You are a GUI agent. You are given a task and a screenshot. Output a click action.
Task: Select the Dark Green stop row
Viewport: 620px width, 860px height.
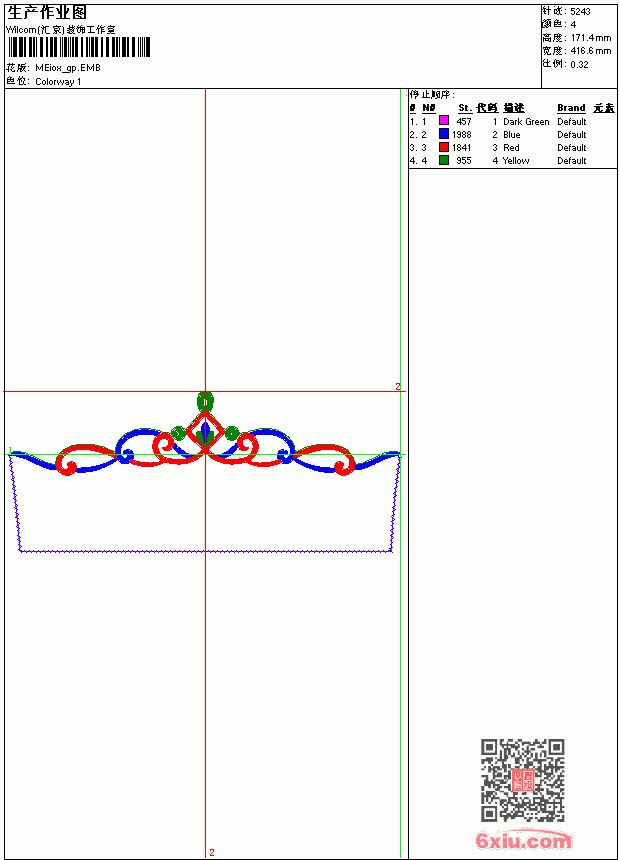[x=512, y=122]
